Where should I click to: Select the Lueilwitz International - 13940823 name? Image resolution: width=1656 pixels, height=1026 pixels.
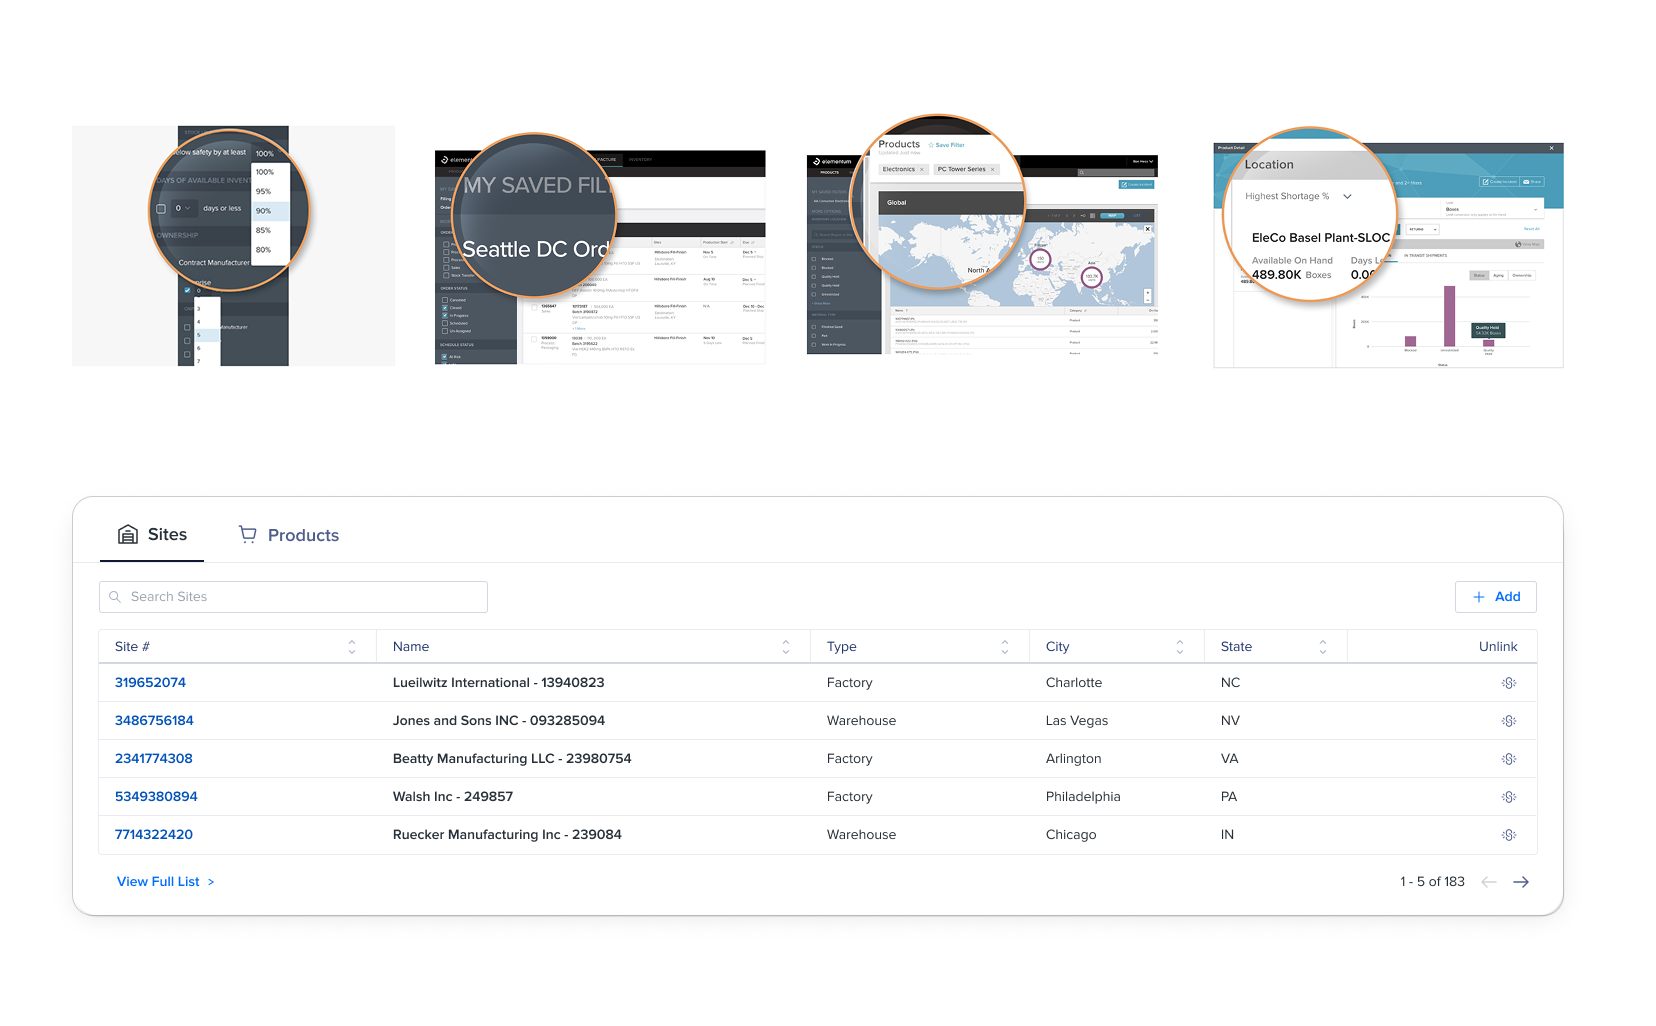click(498, 683)
